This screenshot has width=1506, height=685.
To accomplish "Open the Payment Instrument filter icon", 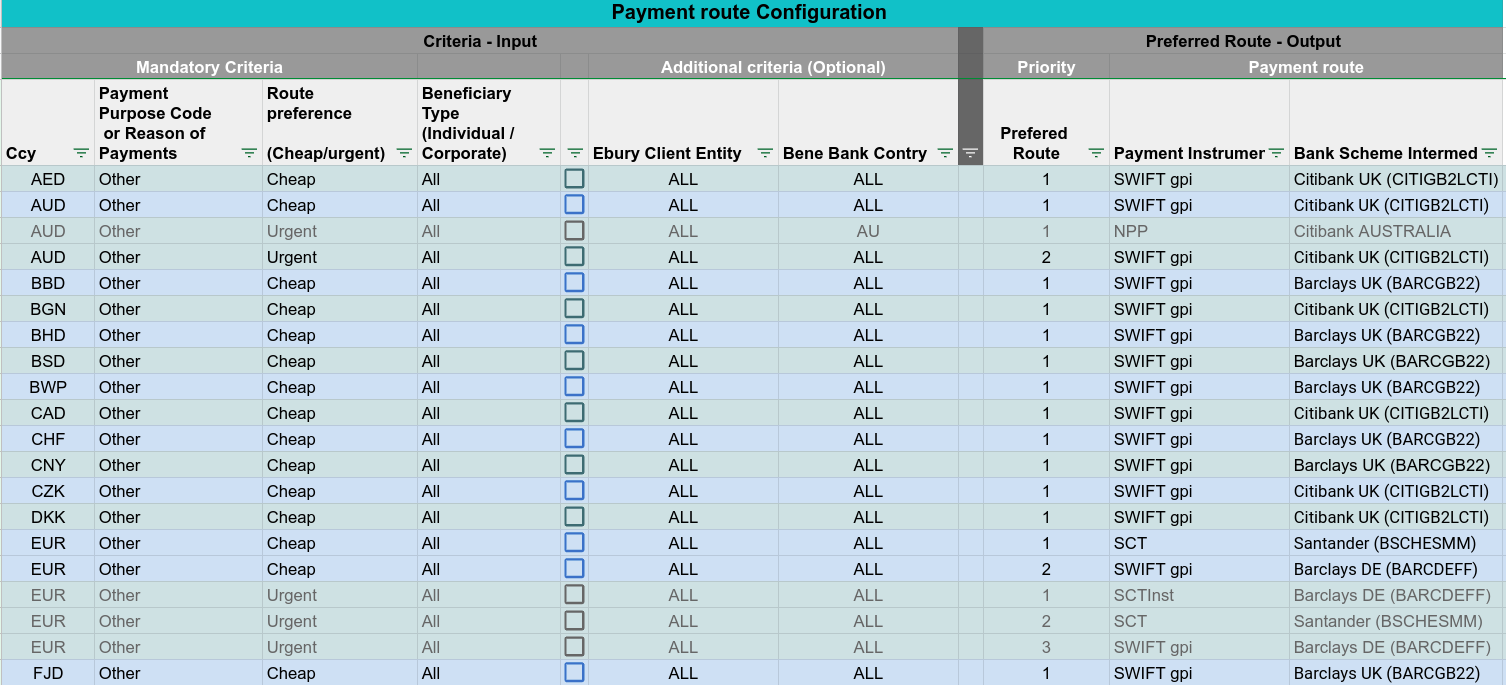I will [1276, 153].
